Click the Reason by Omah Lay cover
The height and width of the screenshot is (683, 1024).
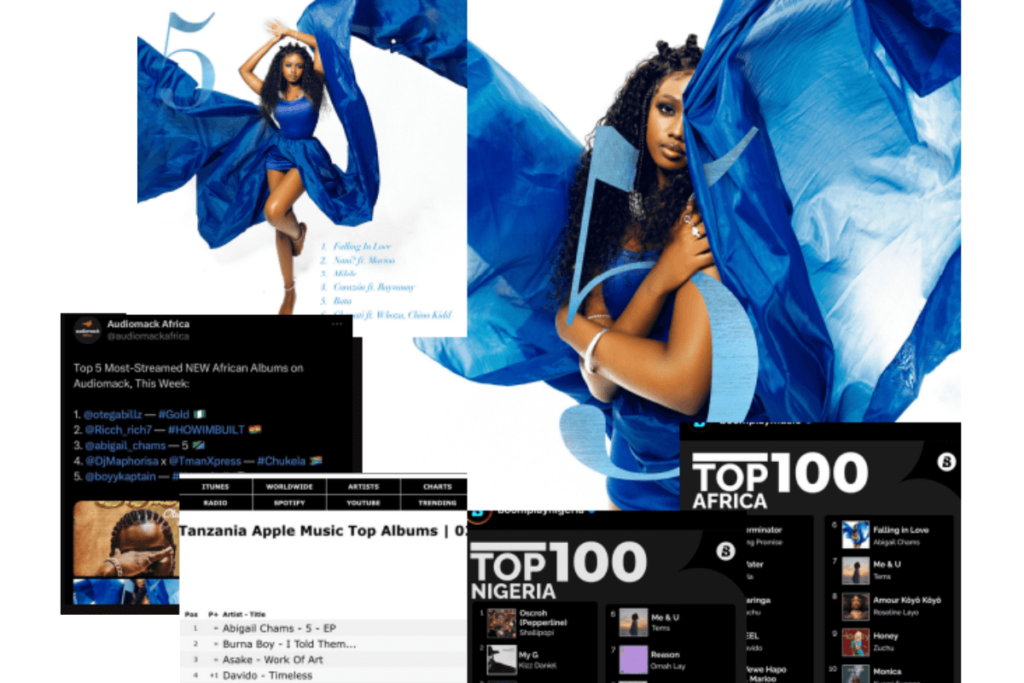click(x=633, y=660)
